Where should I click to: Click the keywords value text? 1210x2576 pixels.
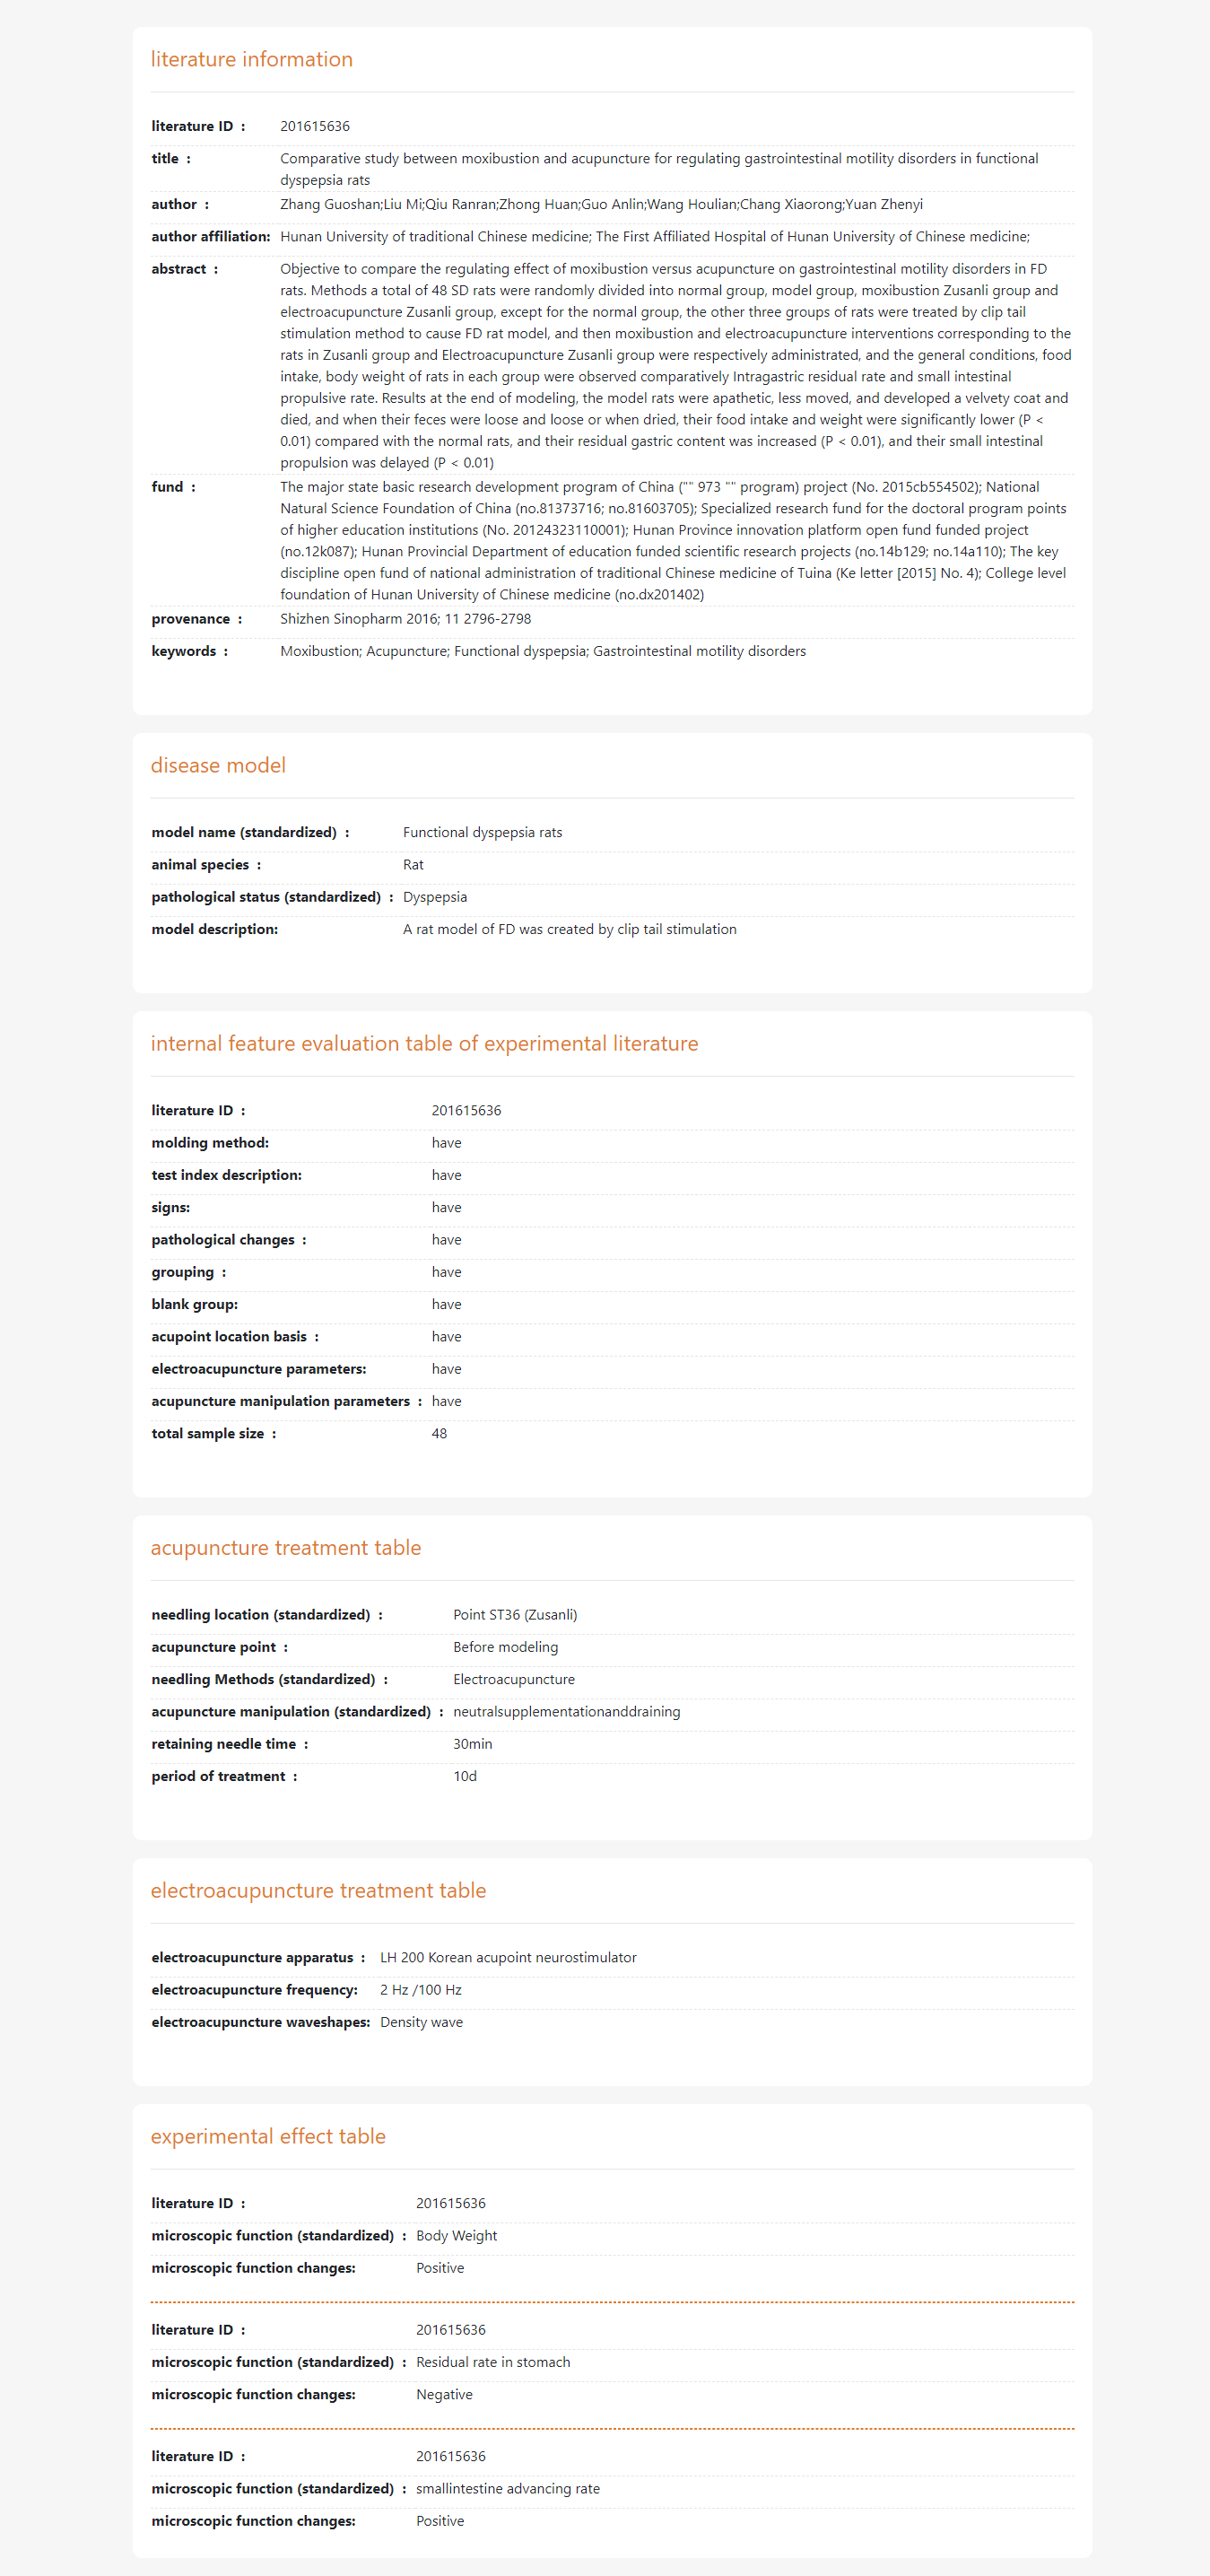542,651
